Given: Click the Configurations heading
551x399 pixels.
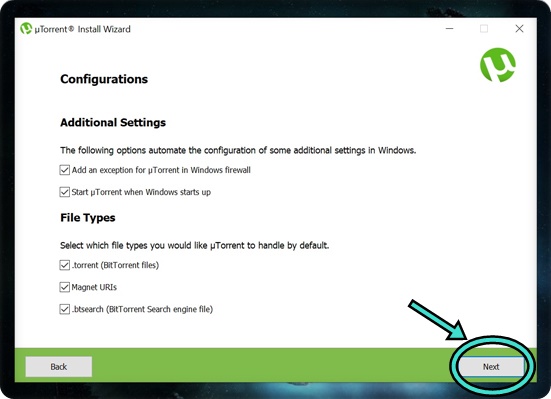Looking at the screenshot, I should pos(104,79).
